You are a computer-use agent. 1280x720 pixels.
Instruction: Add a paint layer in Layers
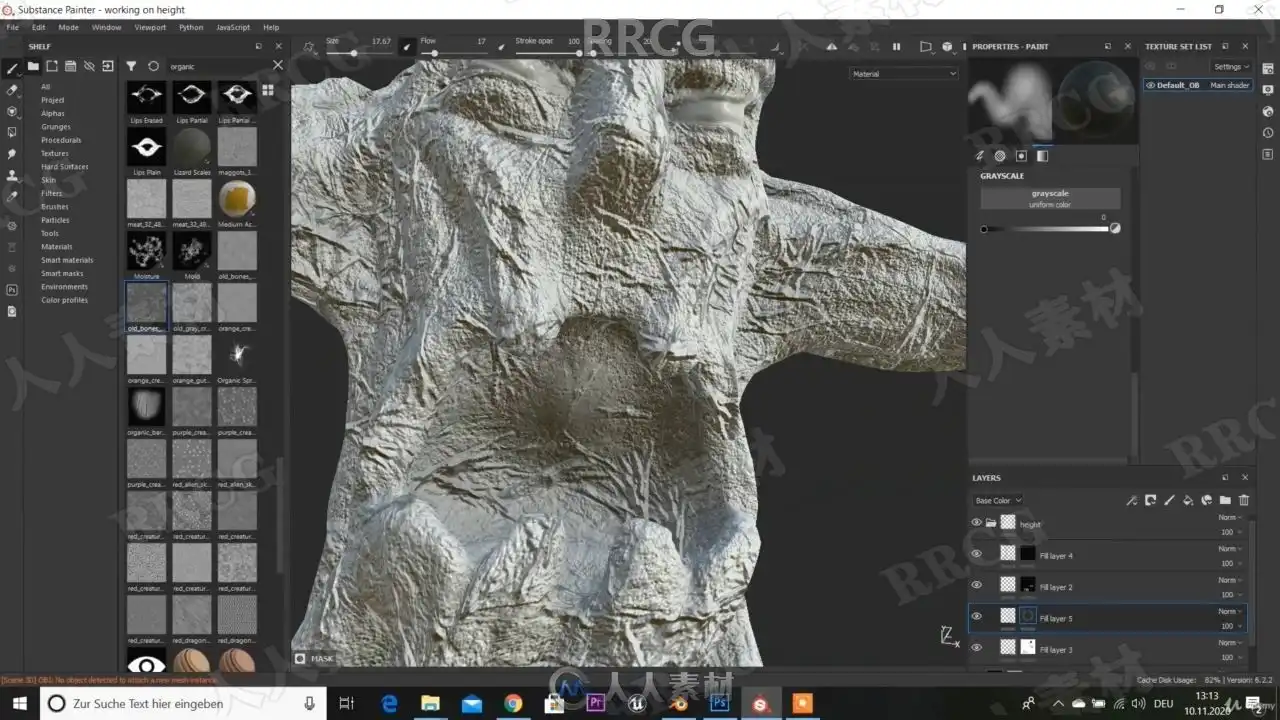coord(1169,500)
